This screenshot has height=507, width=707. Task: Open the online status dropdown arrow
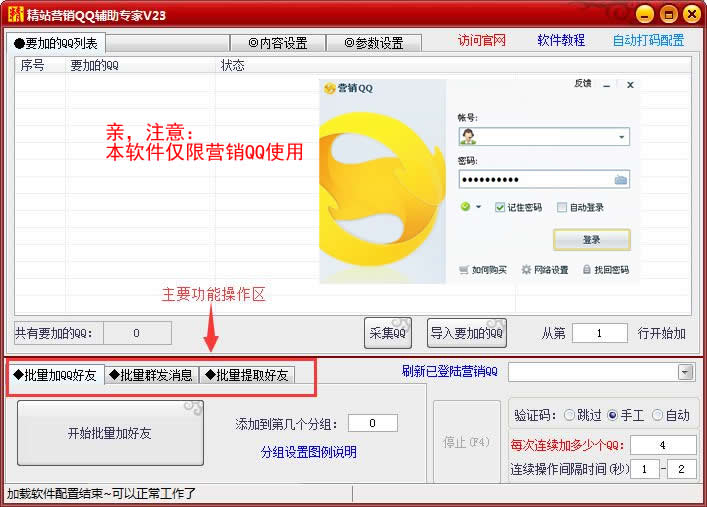(478, 207)
